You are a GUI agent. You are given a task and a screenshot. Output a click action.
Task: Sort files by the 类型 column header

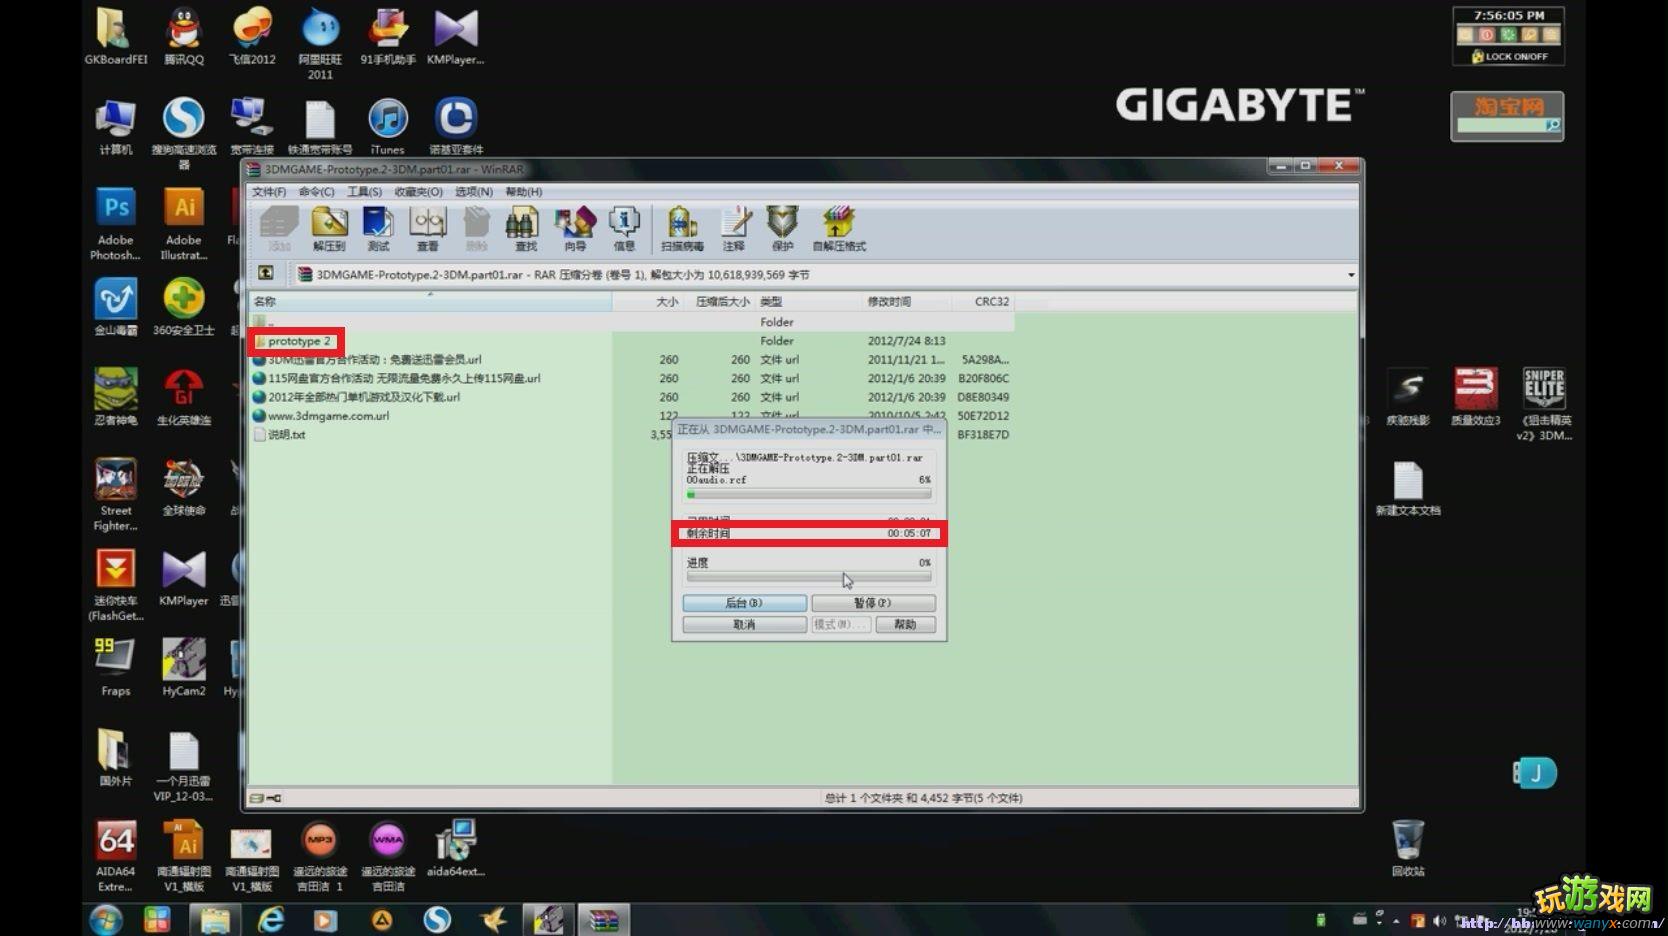808,301
